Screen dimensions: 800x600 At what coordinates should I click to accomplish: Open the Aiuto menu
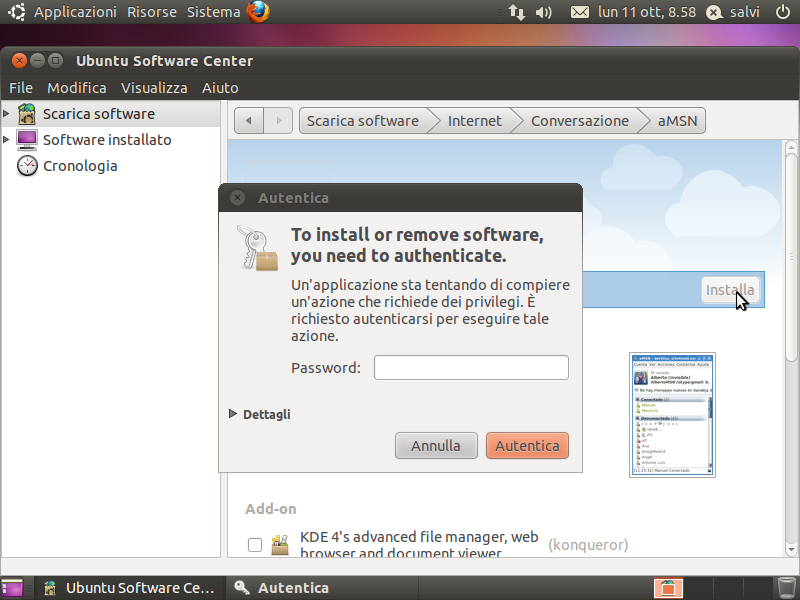[x=220, y=88]
